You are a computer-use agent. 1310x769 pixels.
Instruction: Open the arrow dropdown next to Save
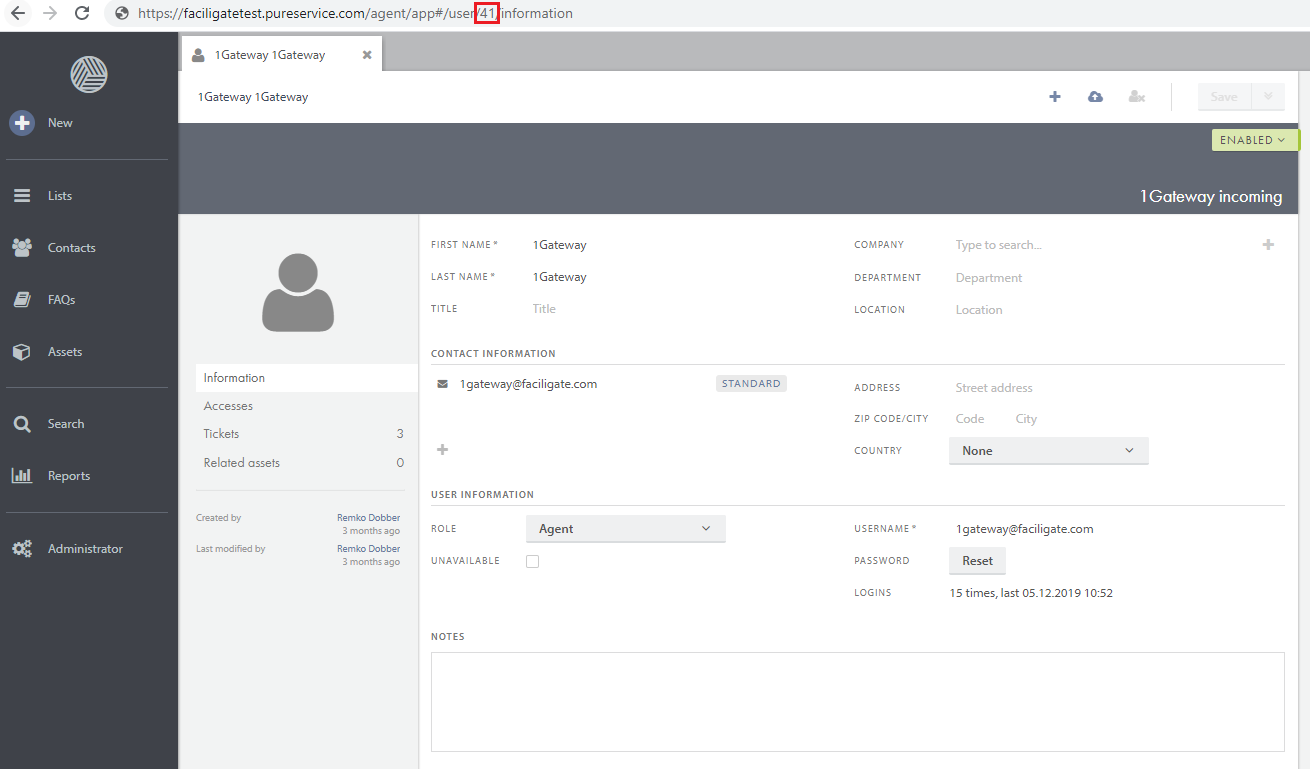1268,97
